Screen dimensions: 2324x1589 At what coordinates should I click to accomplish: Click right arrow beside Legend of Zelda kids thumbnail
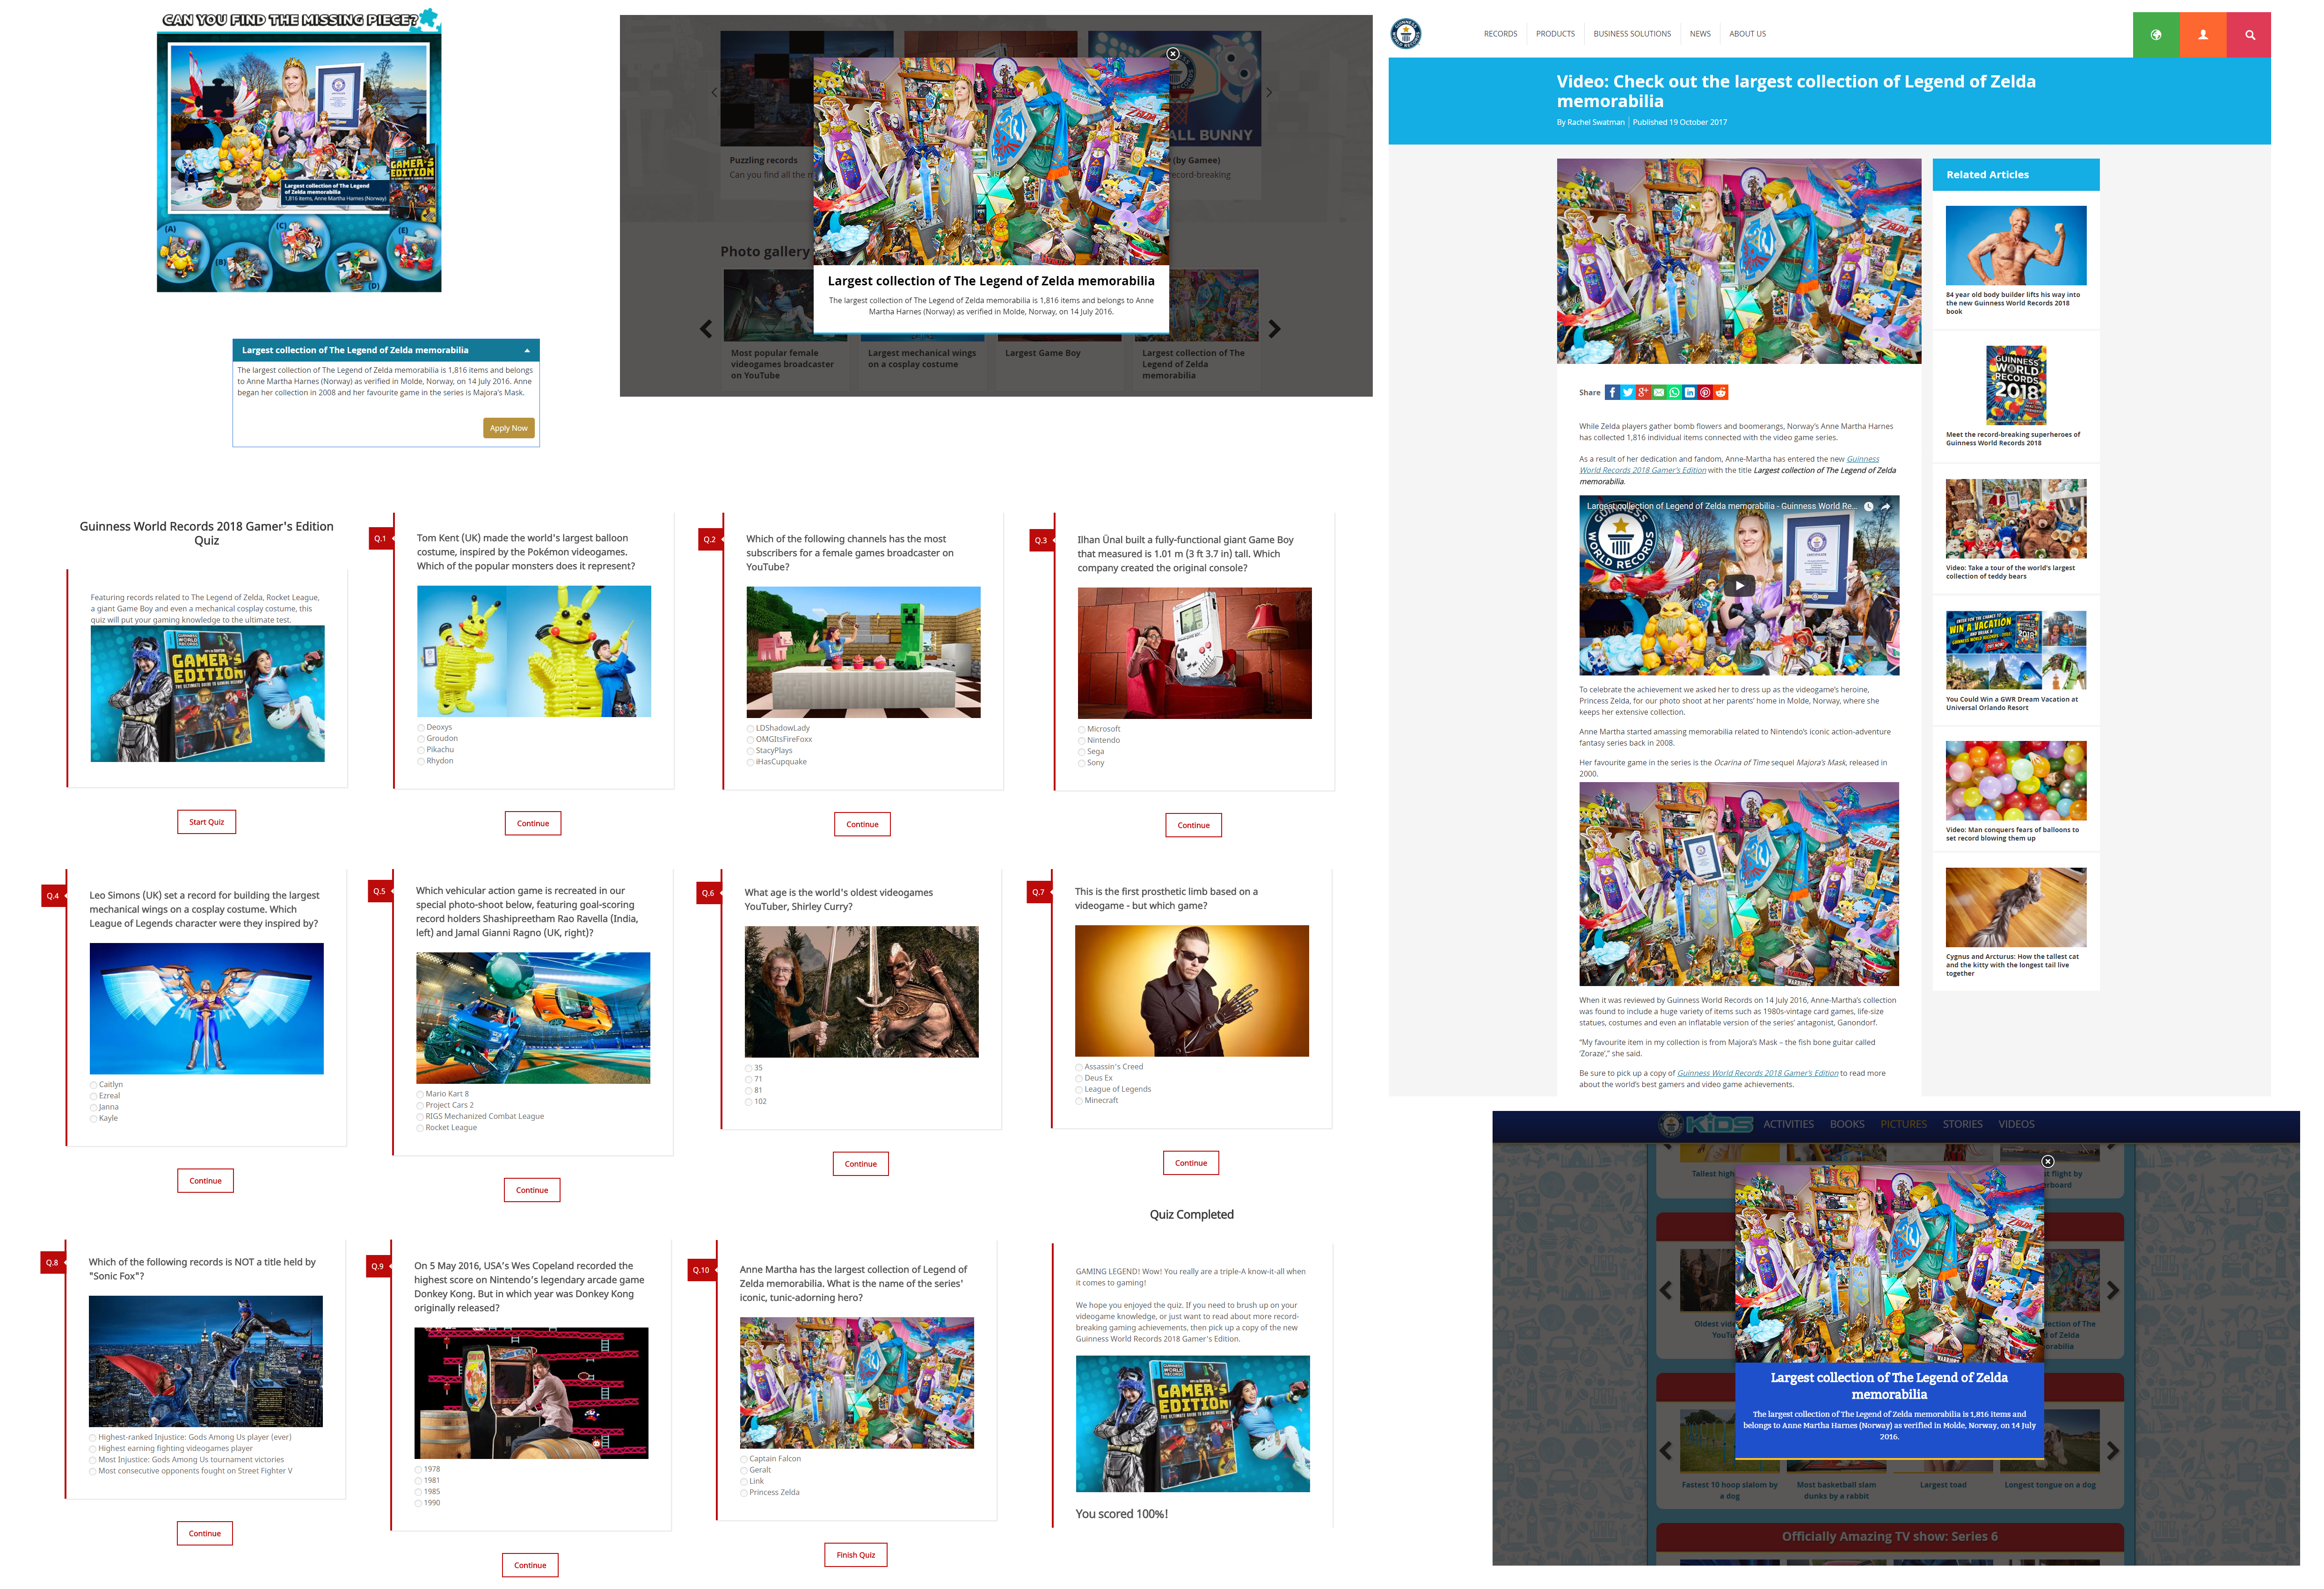[2113, 1291]
